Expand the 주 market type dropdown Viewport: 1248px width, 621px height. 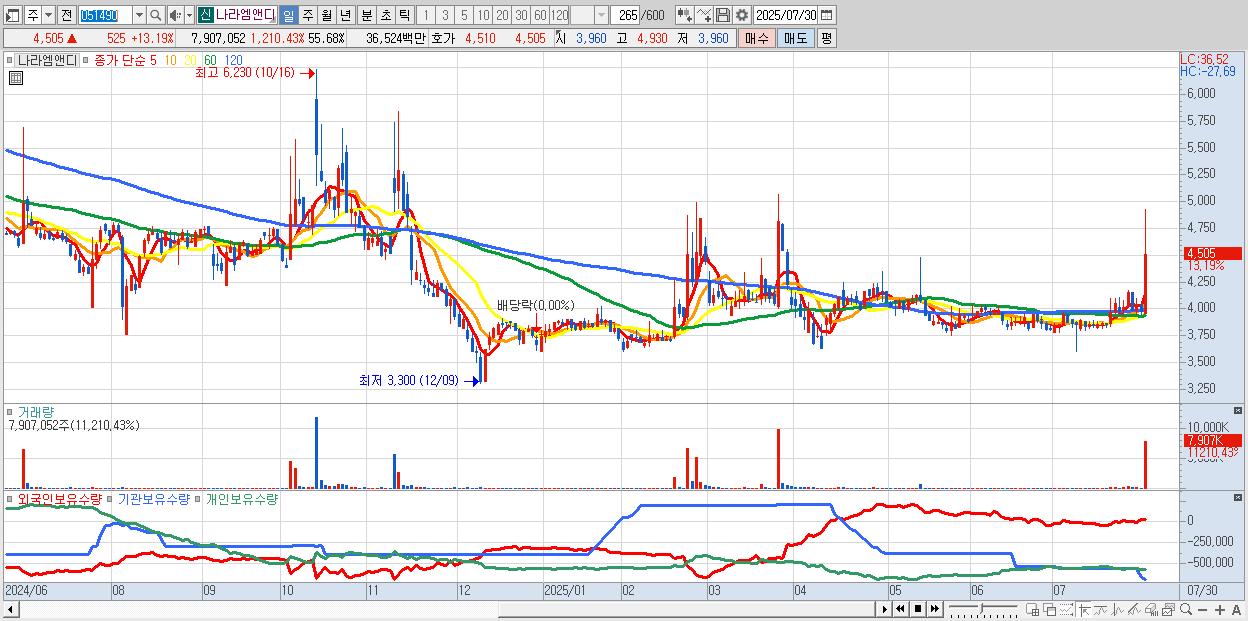click(48, 16)
